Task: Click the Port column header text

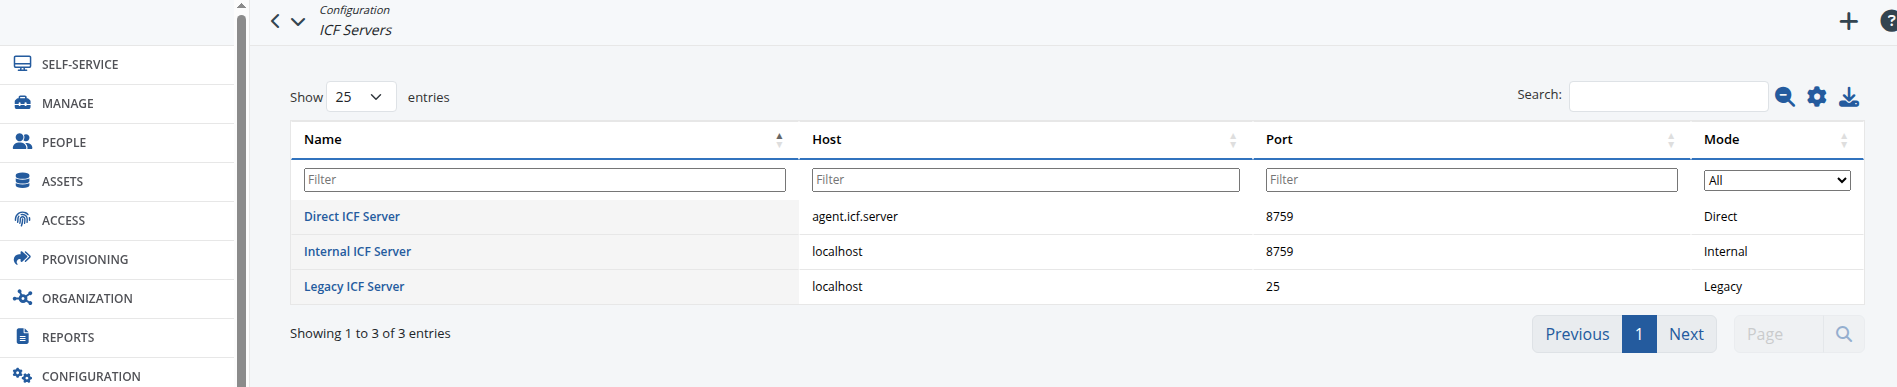Action: [1279, 140]
